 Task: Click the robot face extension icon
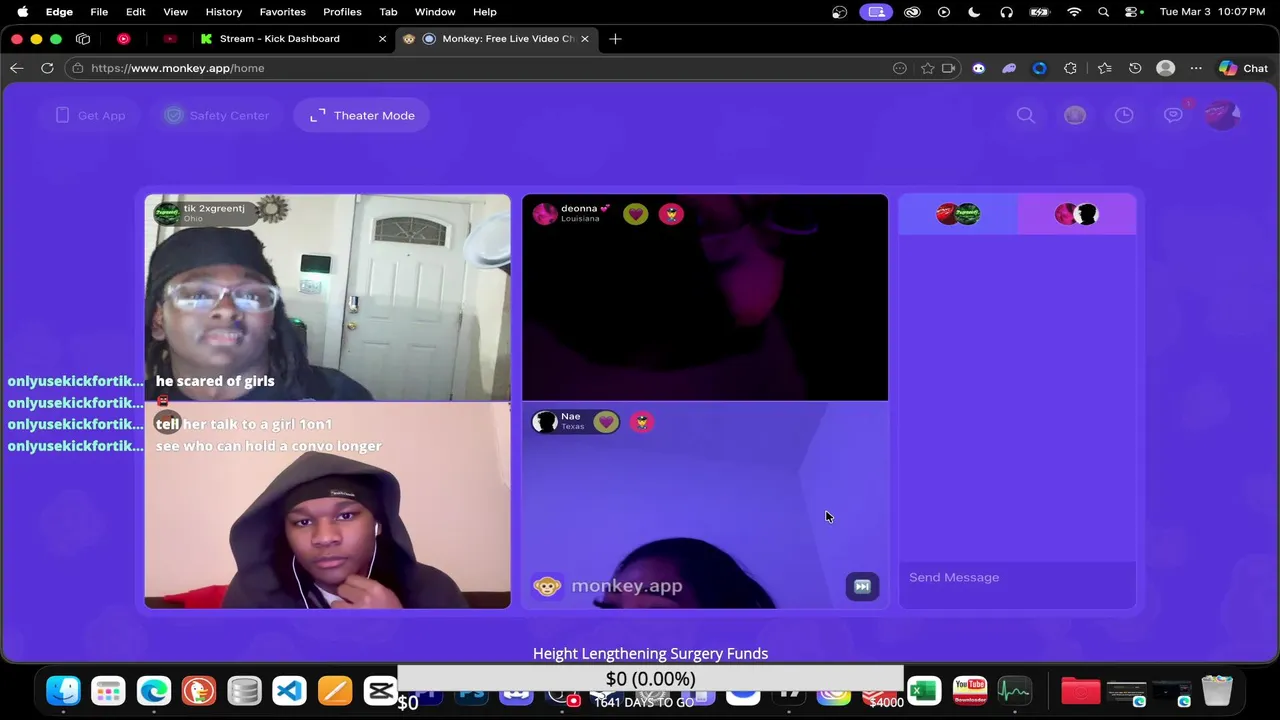979,68
